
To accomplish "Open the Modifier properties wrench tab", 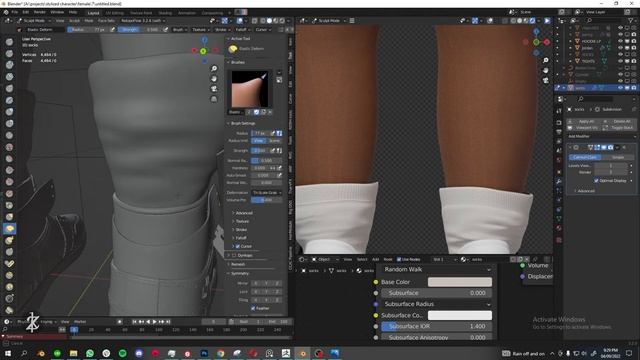I will [x=559, y=181].
